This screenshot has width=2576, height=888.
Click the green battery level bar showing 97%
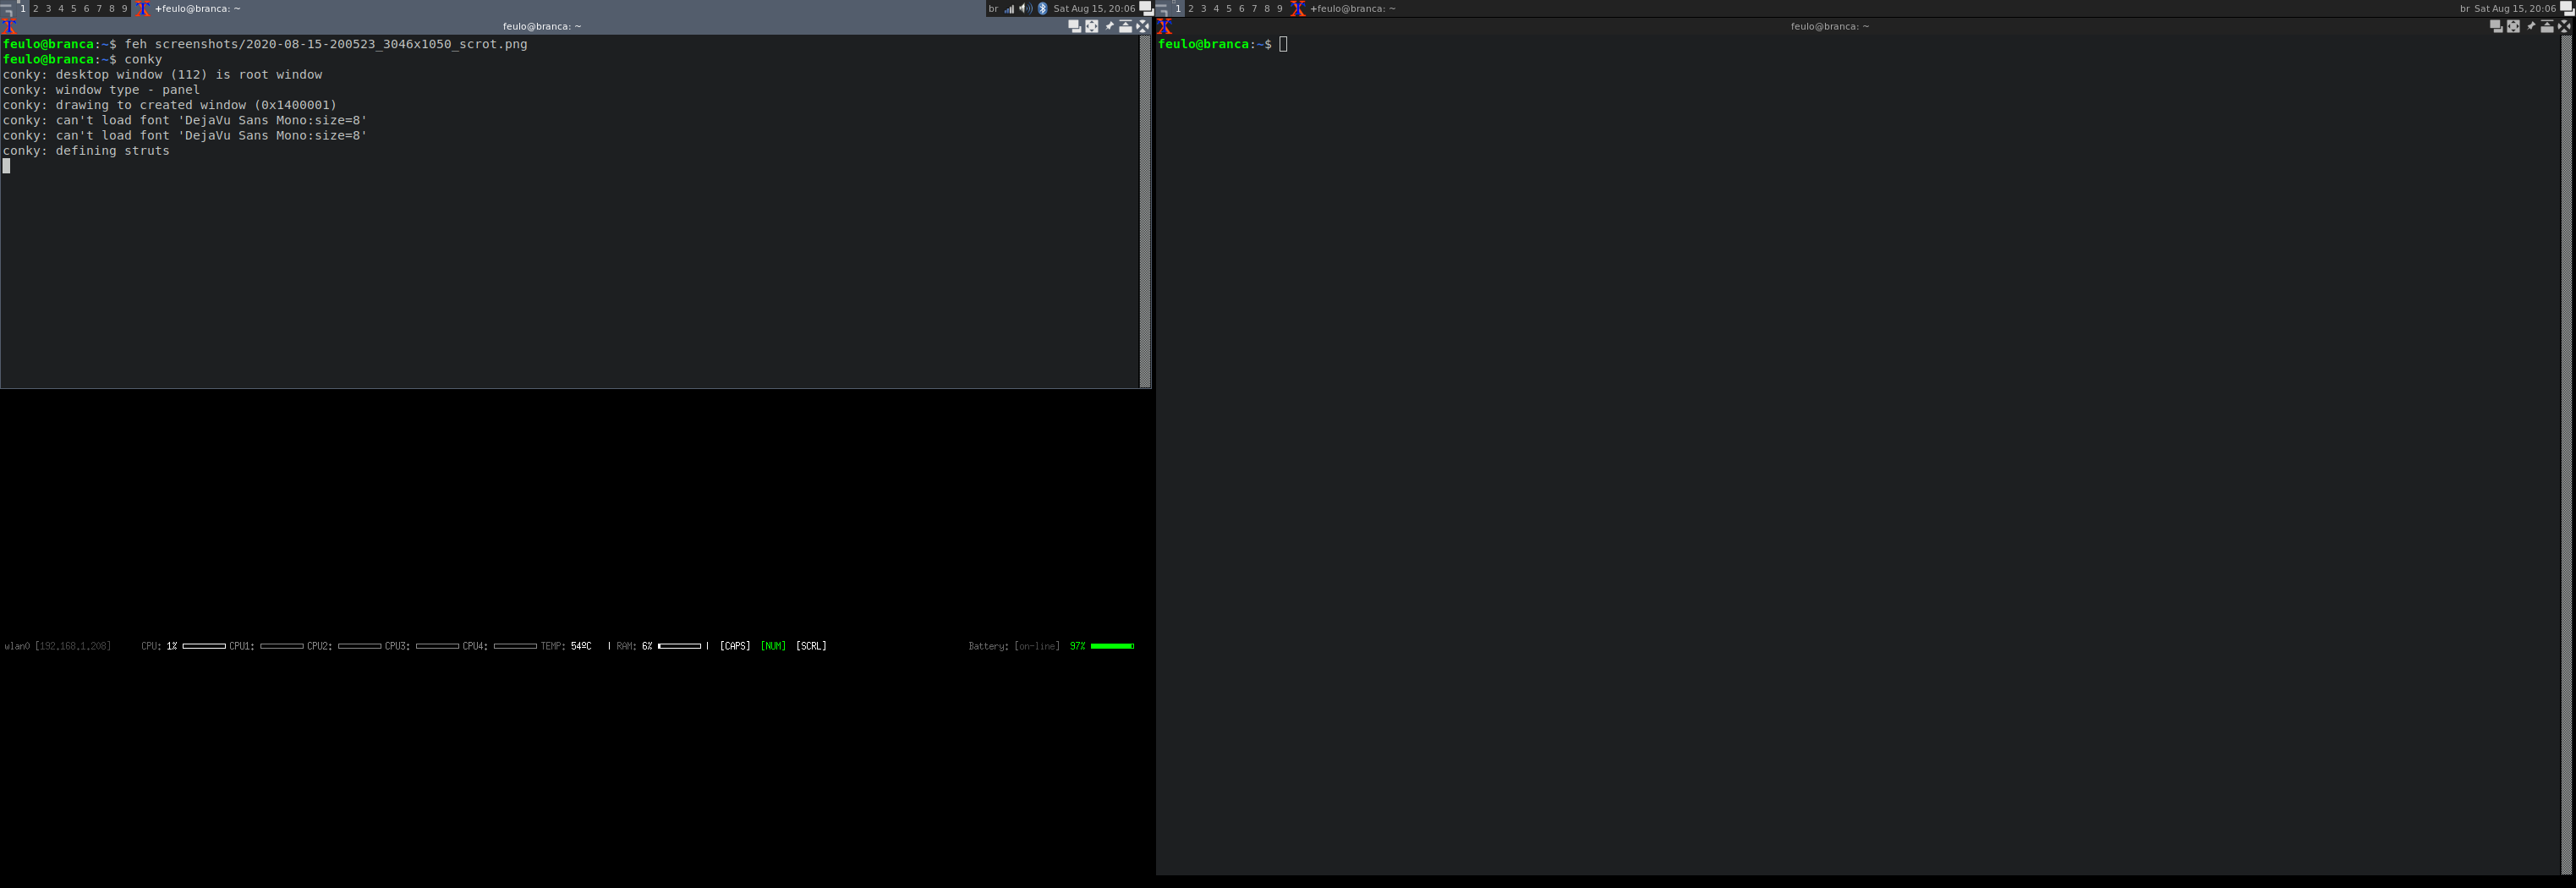pyautogui.click(x=1113, y=646)
